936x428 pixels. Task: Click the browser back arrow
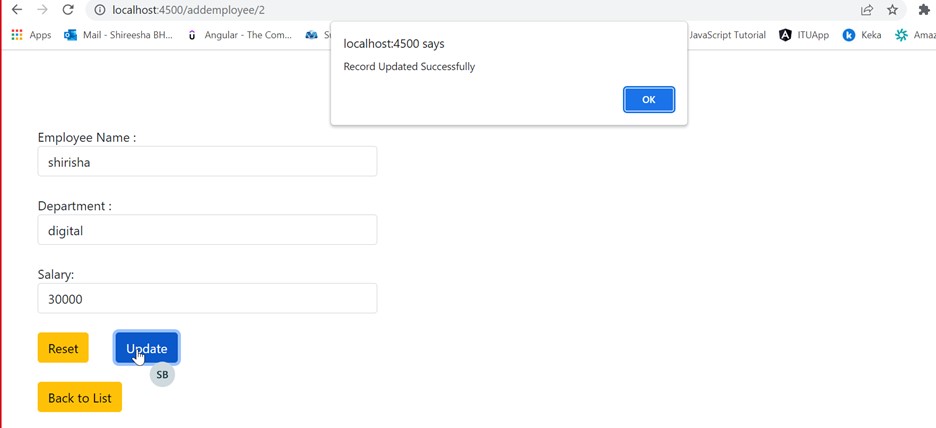(x=16, y=10)
